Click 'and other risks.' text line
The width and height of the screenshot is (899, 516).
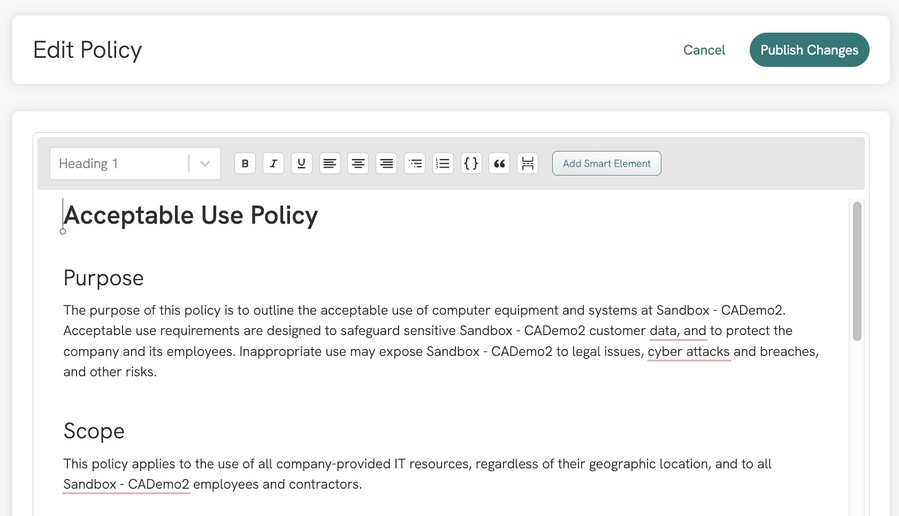pyautogui.click(x=110, y=372)
